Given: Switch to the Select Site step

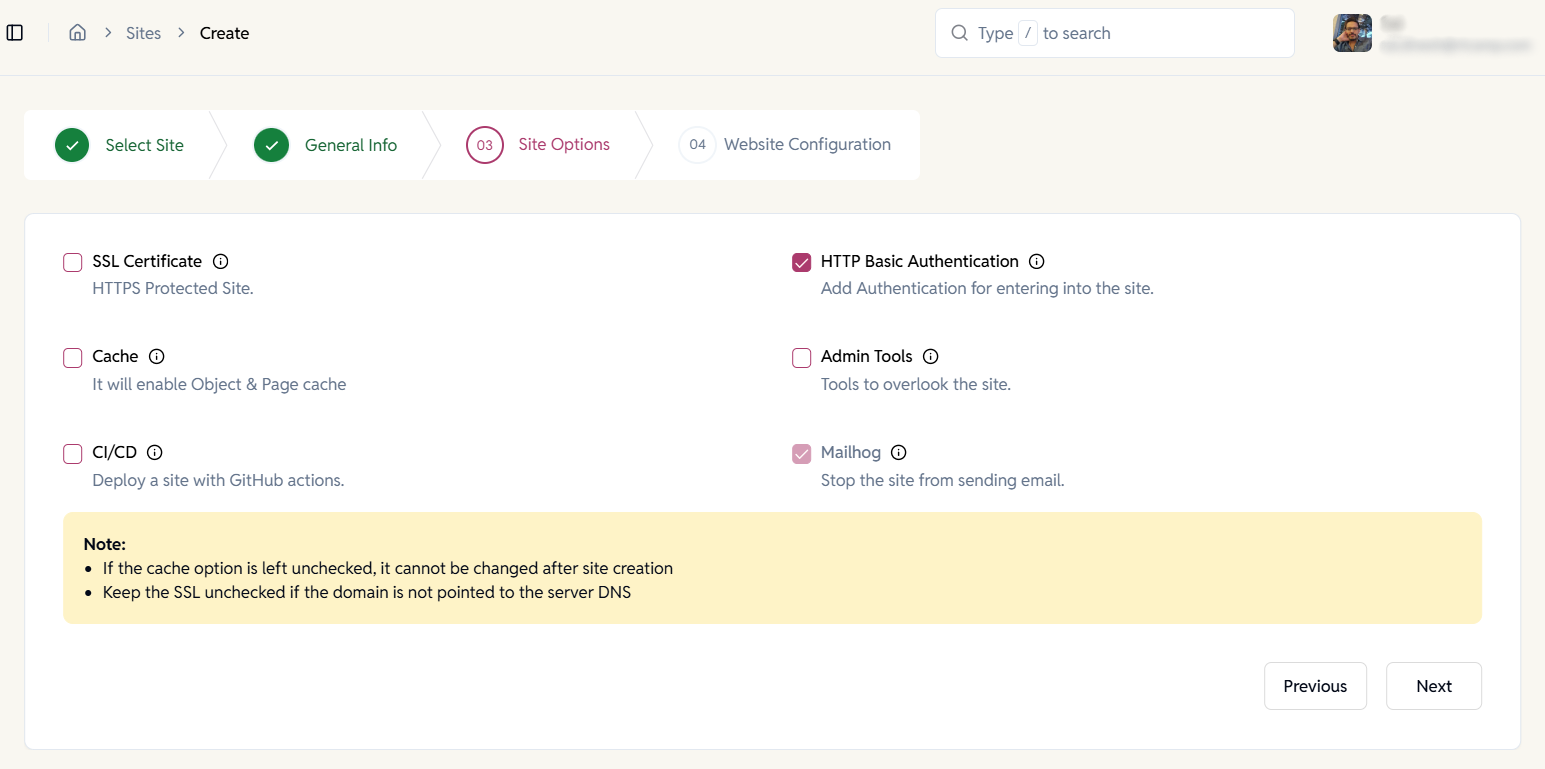Looking at the screenshot, I should [144, 144].
